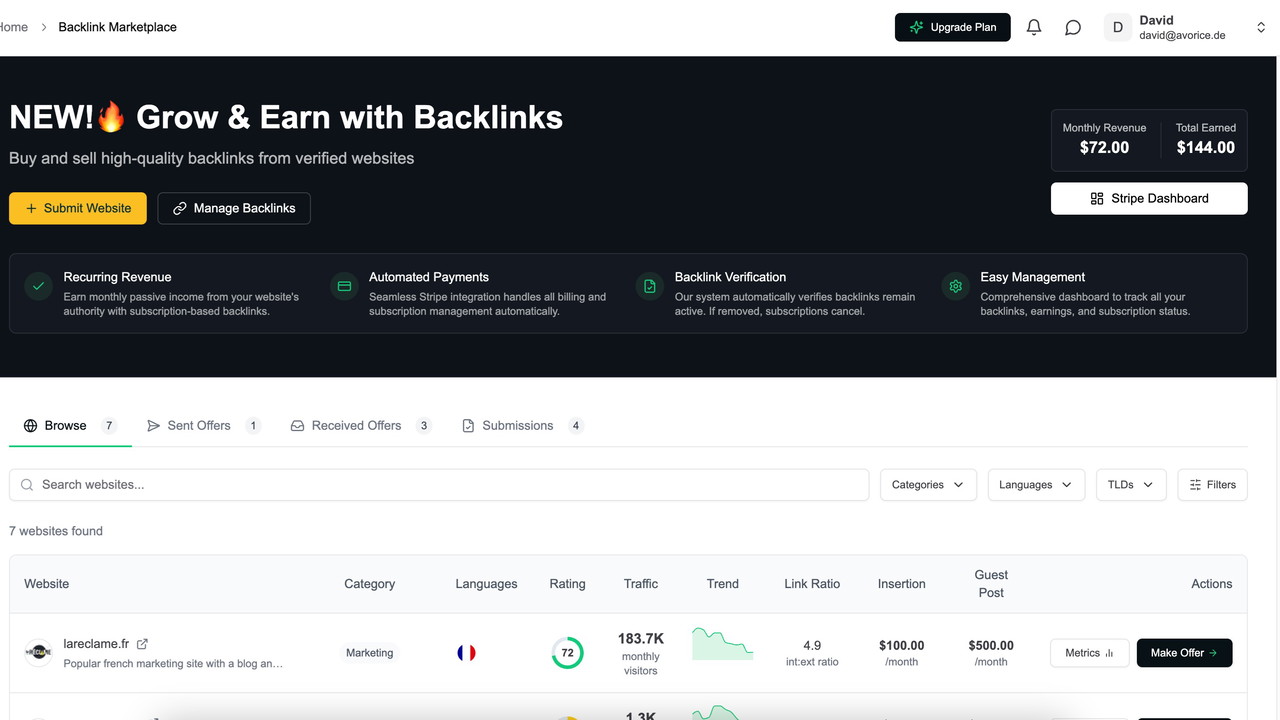Click external link icon beside lareclame.fr

coord(142,644)
